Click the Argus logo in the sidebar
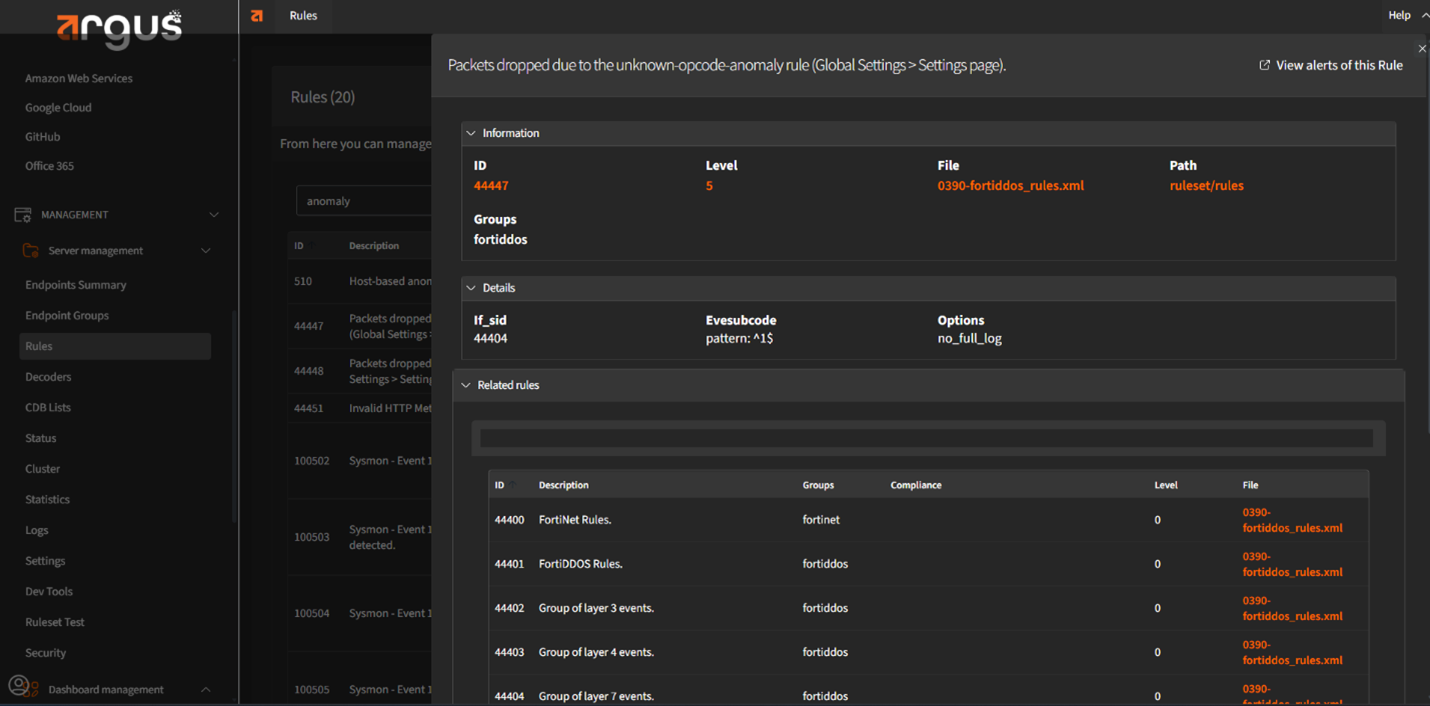Image resolution: width=1430 pixels, height=706 pixels. 119,27
